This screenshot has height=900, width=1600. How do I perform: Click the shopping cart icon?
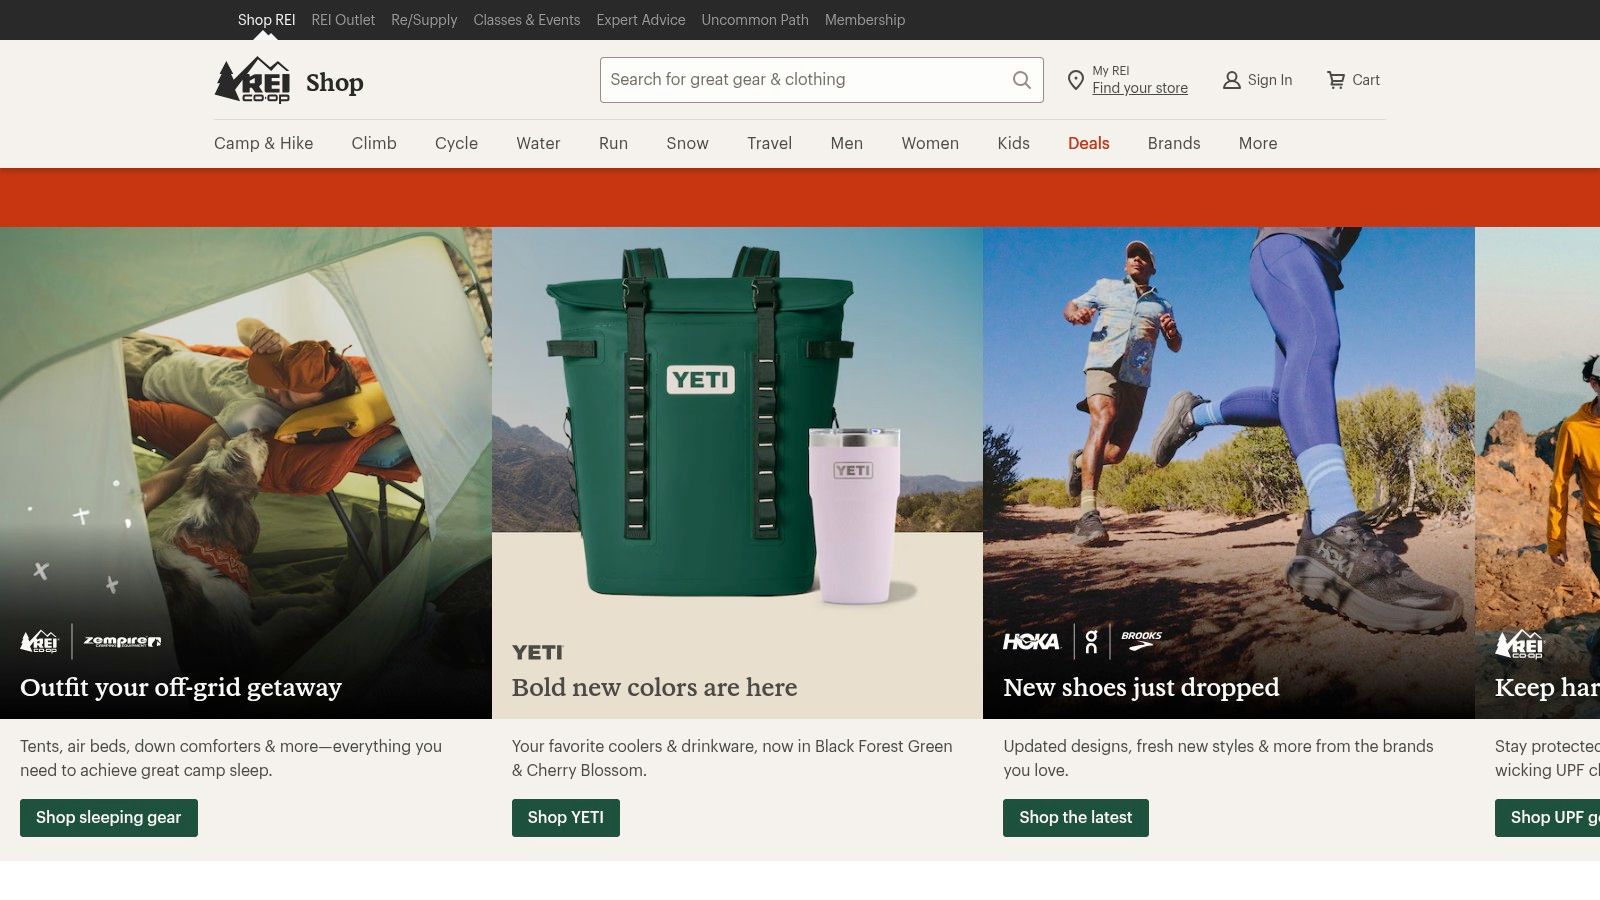[x=1336, y=80]
